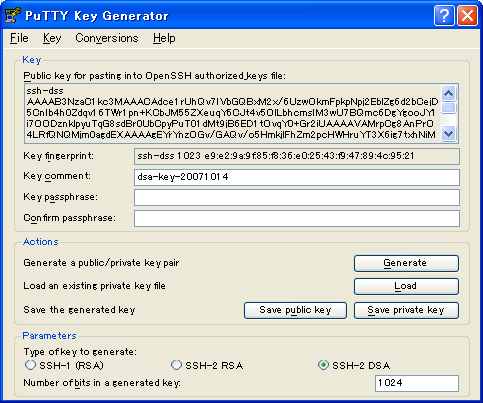
Task: Open the Help menu
Action: tap(164, 38)
